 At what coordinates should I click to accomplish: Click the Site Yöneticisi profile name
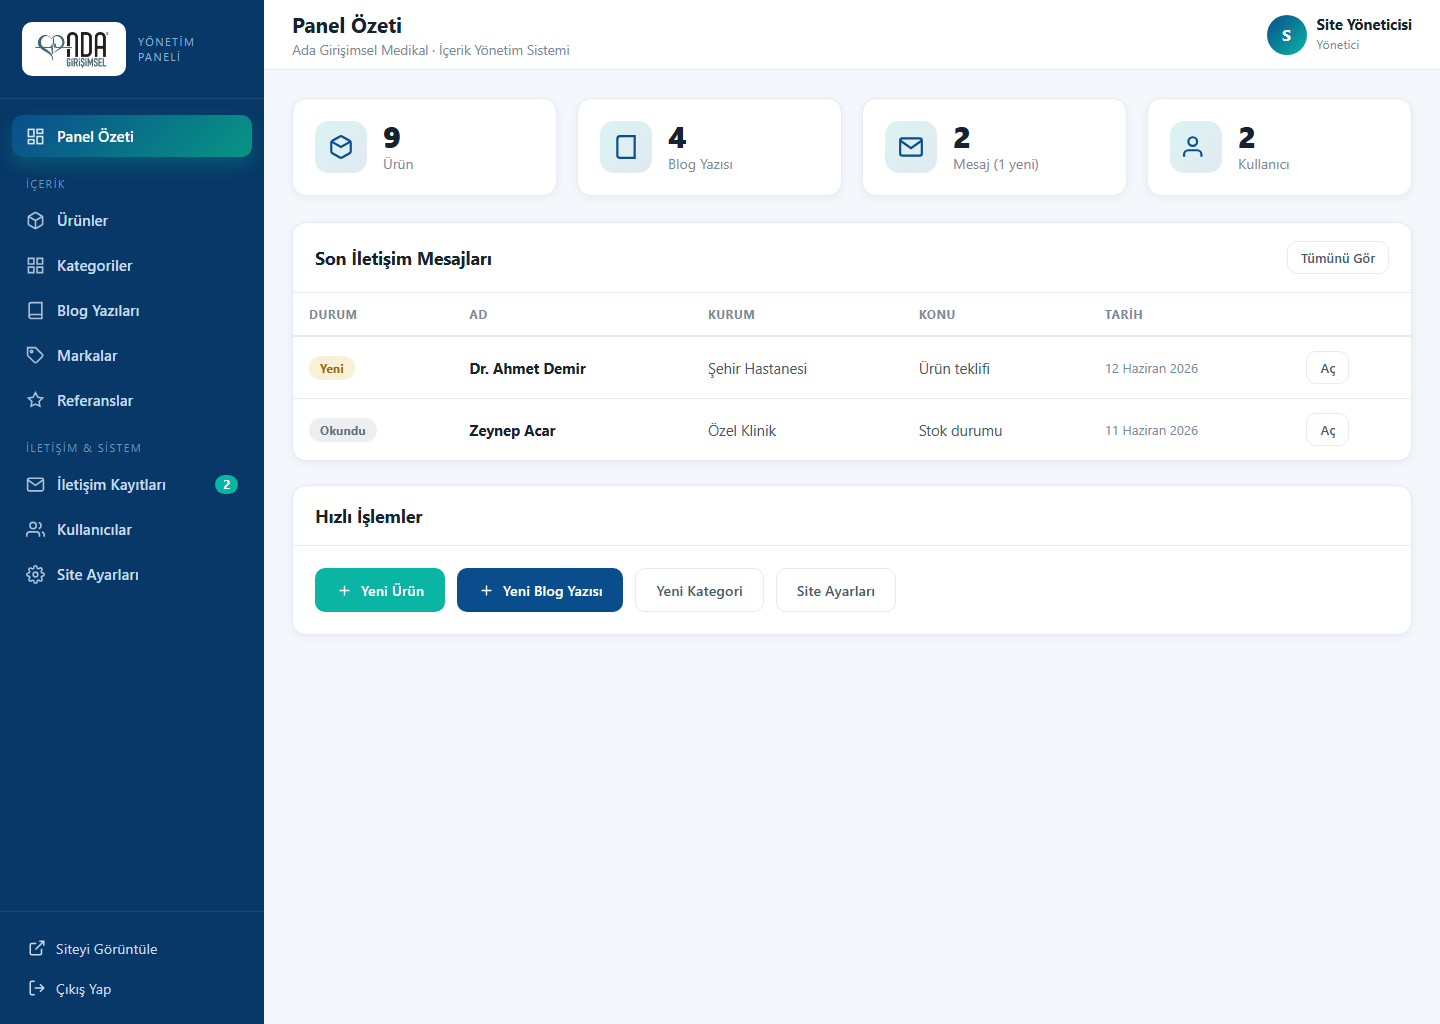(1364, 25)
